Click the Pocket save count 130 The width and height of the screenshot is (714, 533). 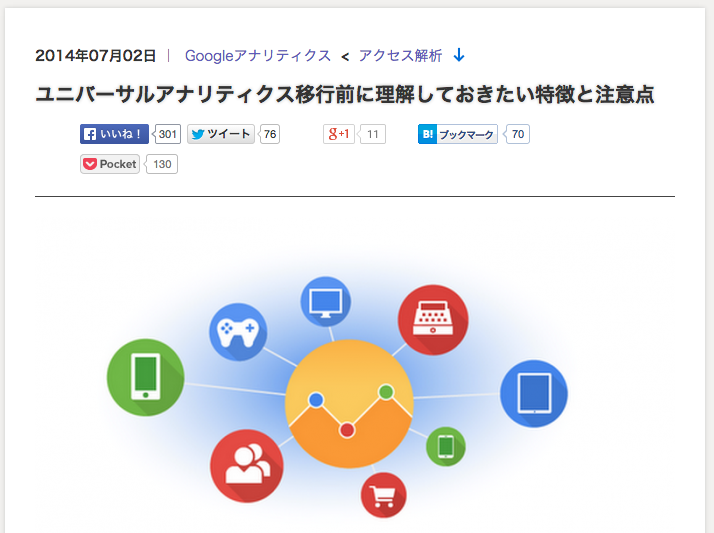click(x=162, y=164)
